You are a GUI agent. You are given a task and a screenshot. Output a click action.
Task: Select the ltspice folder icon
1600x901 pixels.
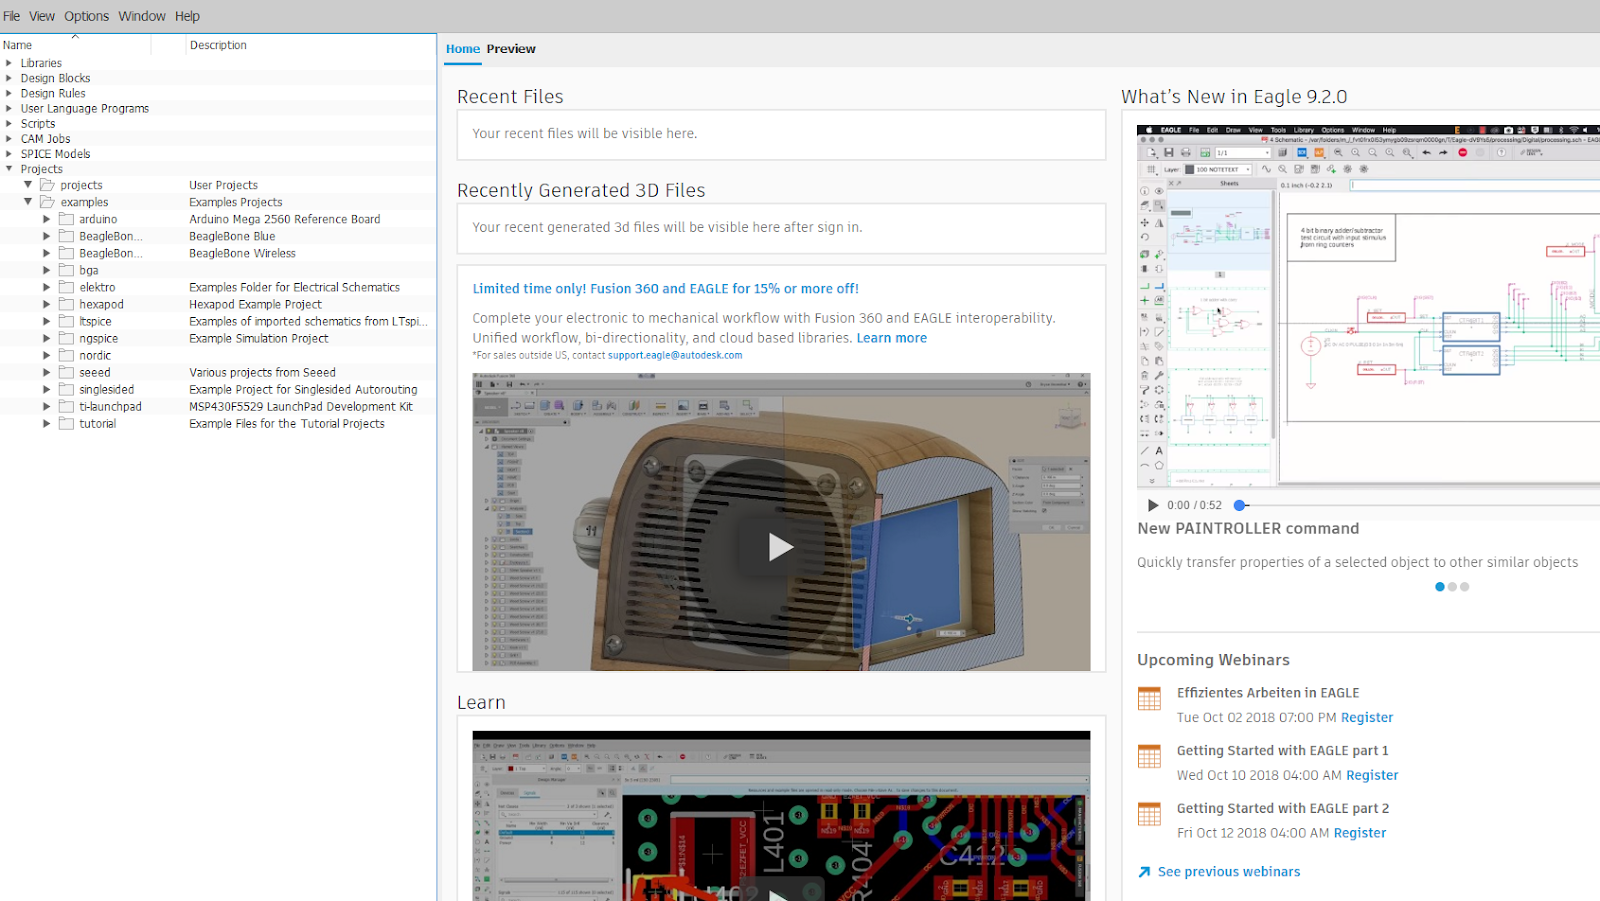point(67,321)
